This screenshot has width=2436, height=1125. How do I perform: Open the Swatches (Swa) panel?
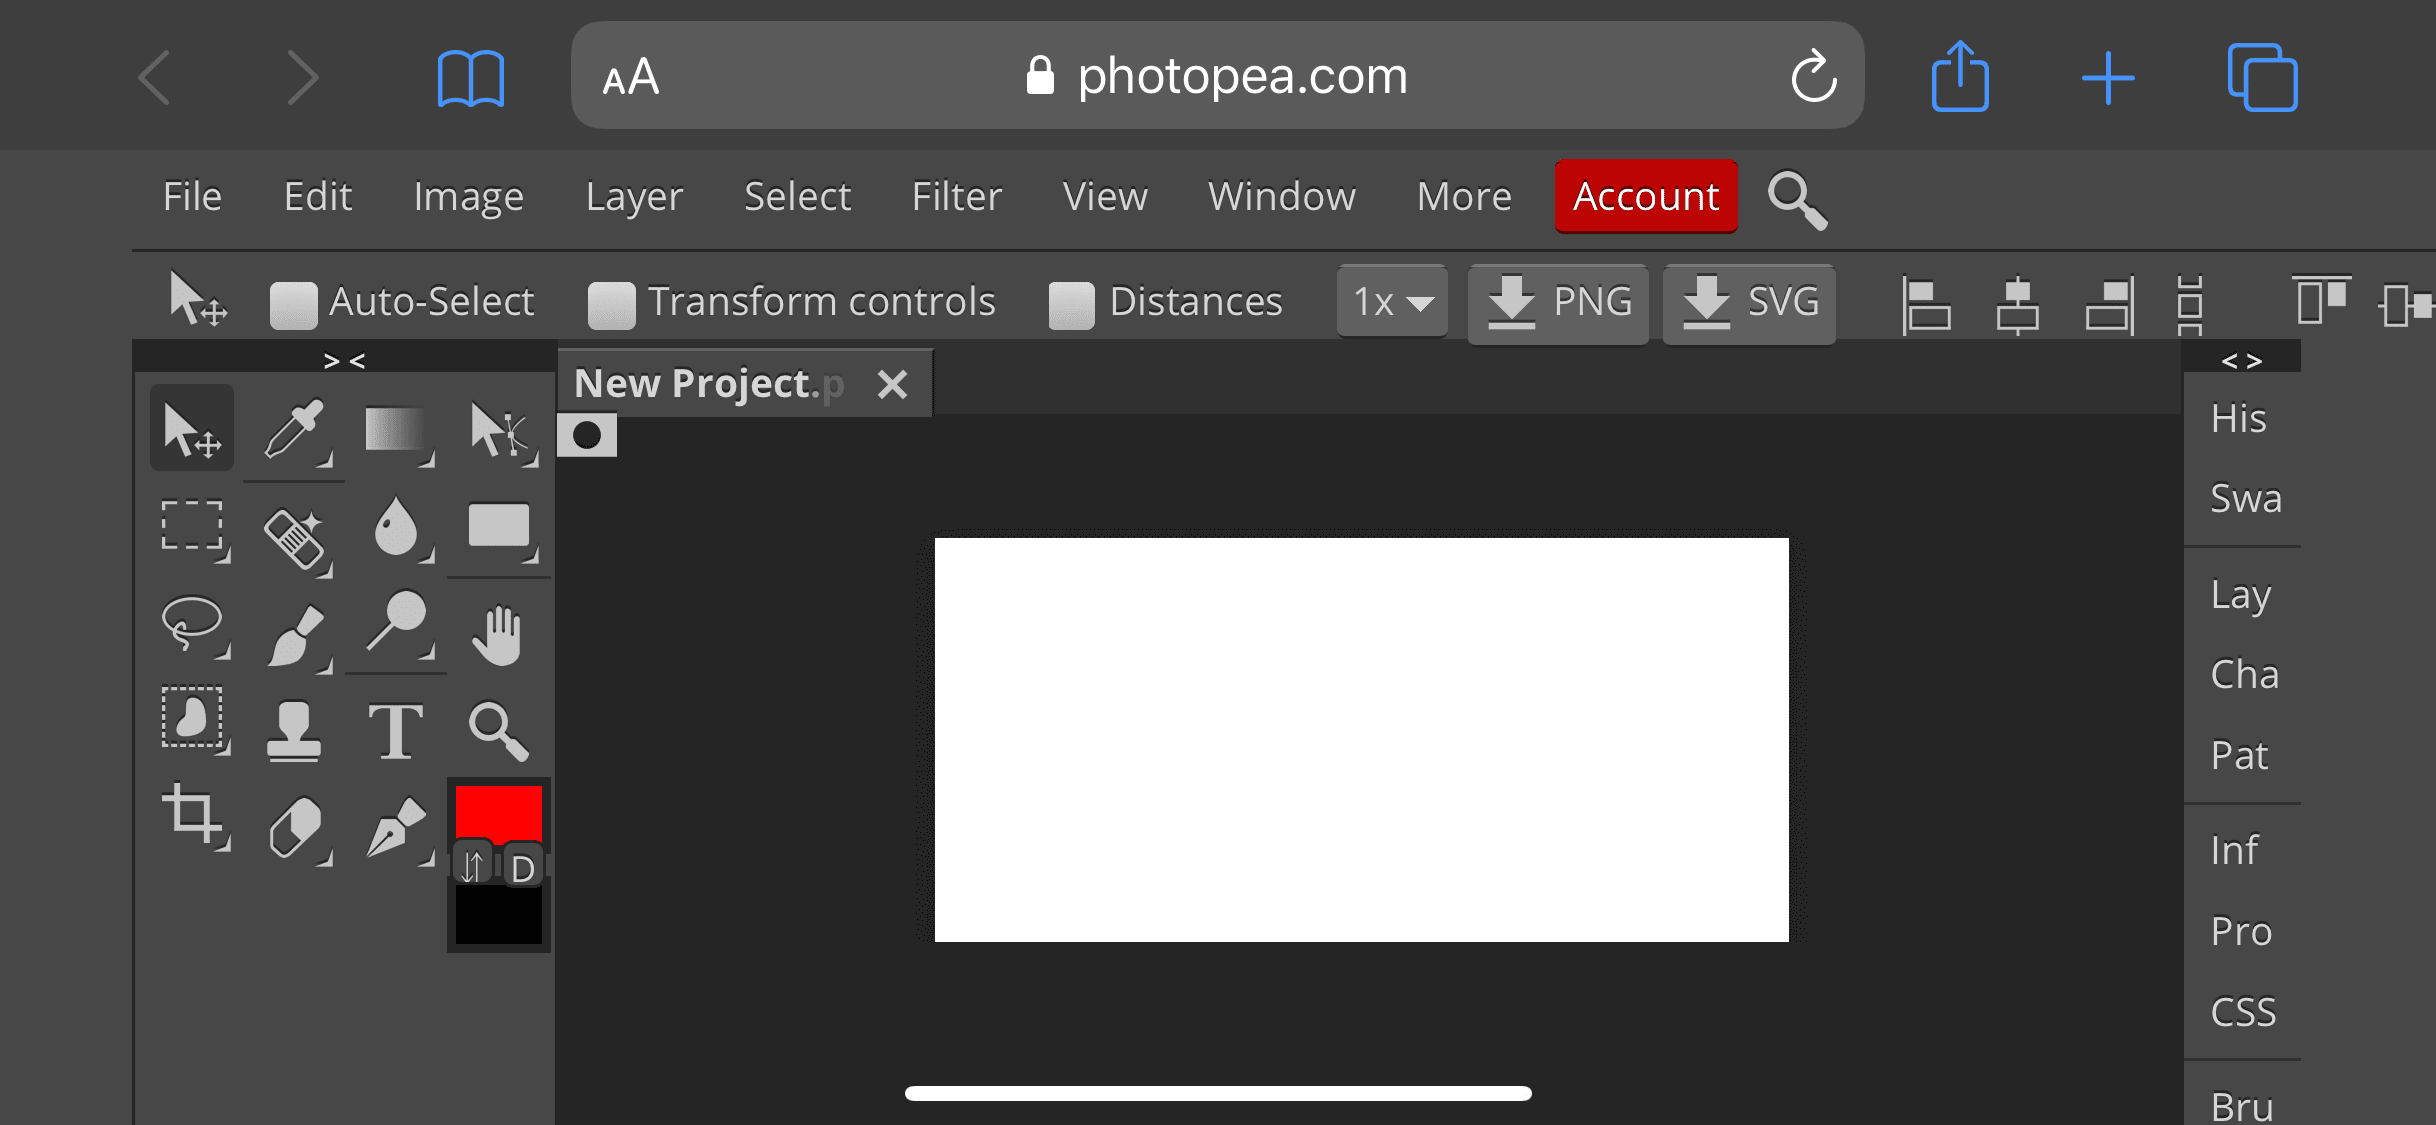click(2244, 498)
